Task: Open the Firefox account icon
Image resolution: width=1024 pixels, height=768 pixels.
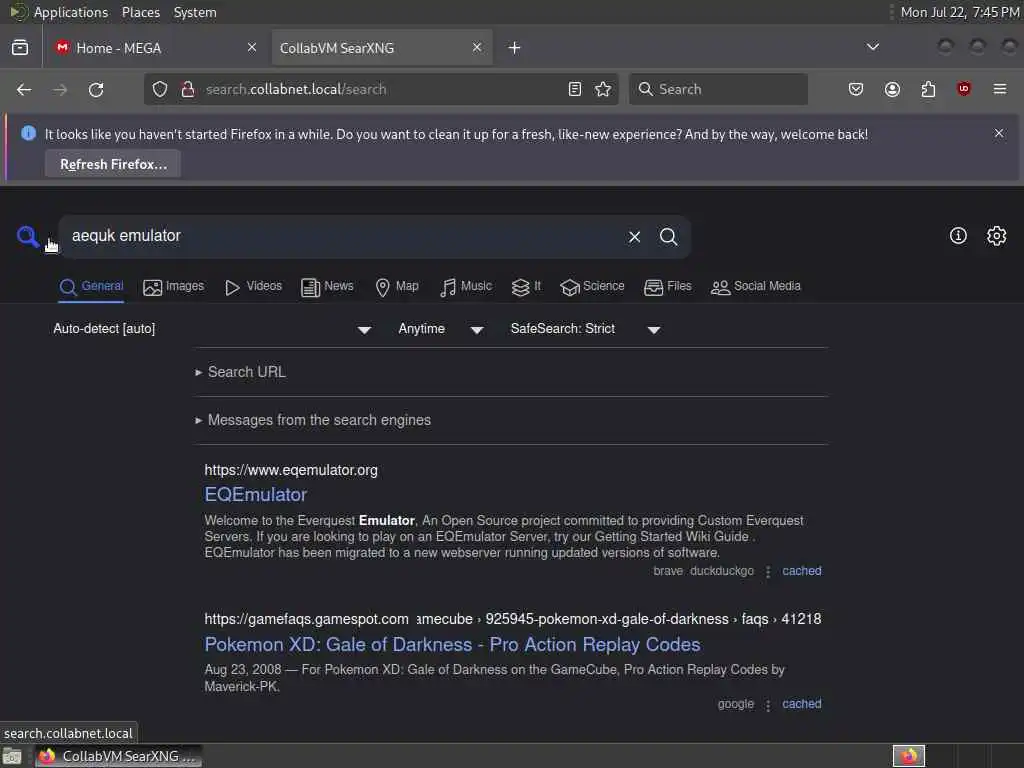Action: tap(892, 89)
